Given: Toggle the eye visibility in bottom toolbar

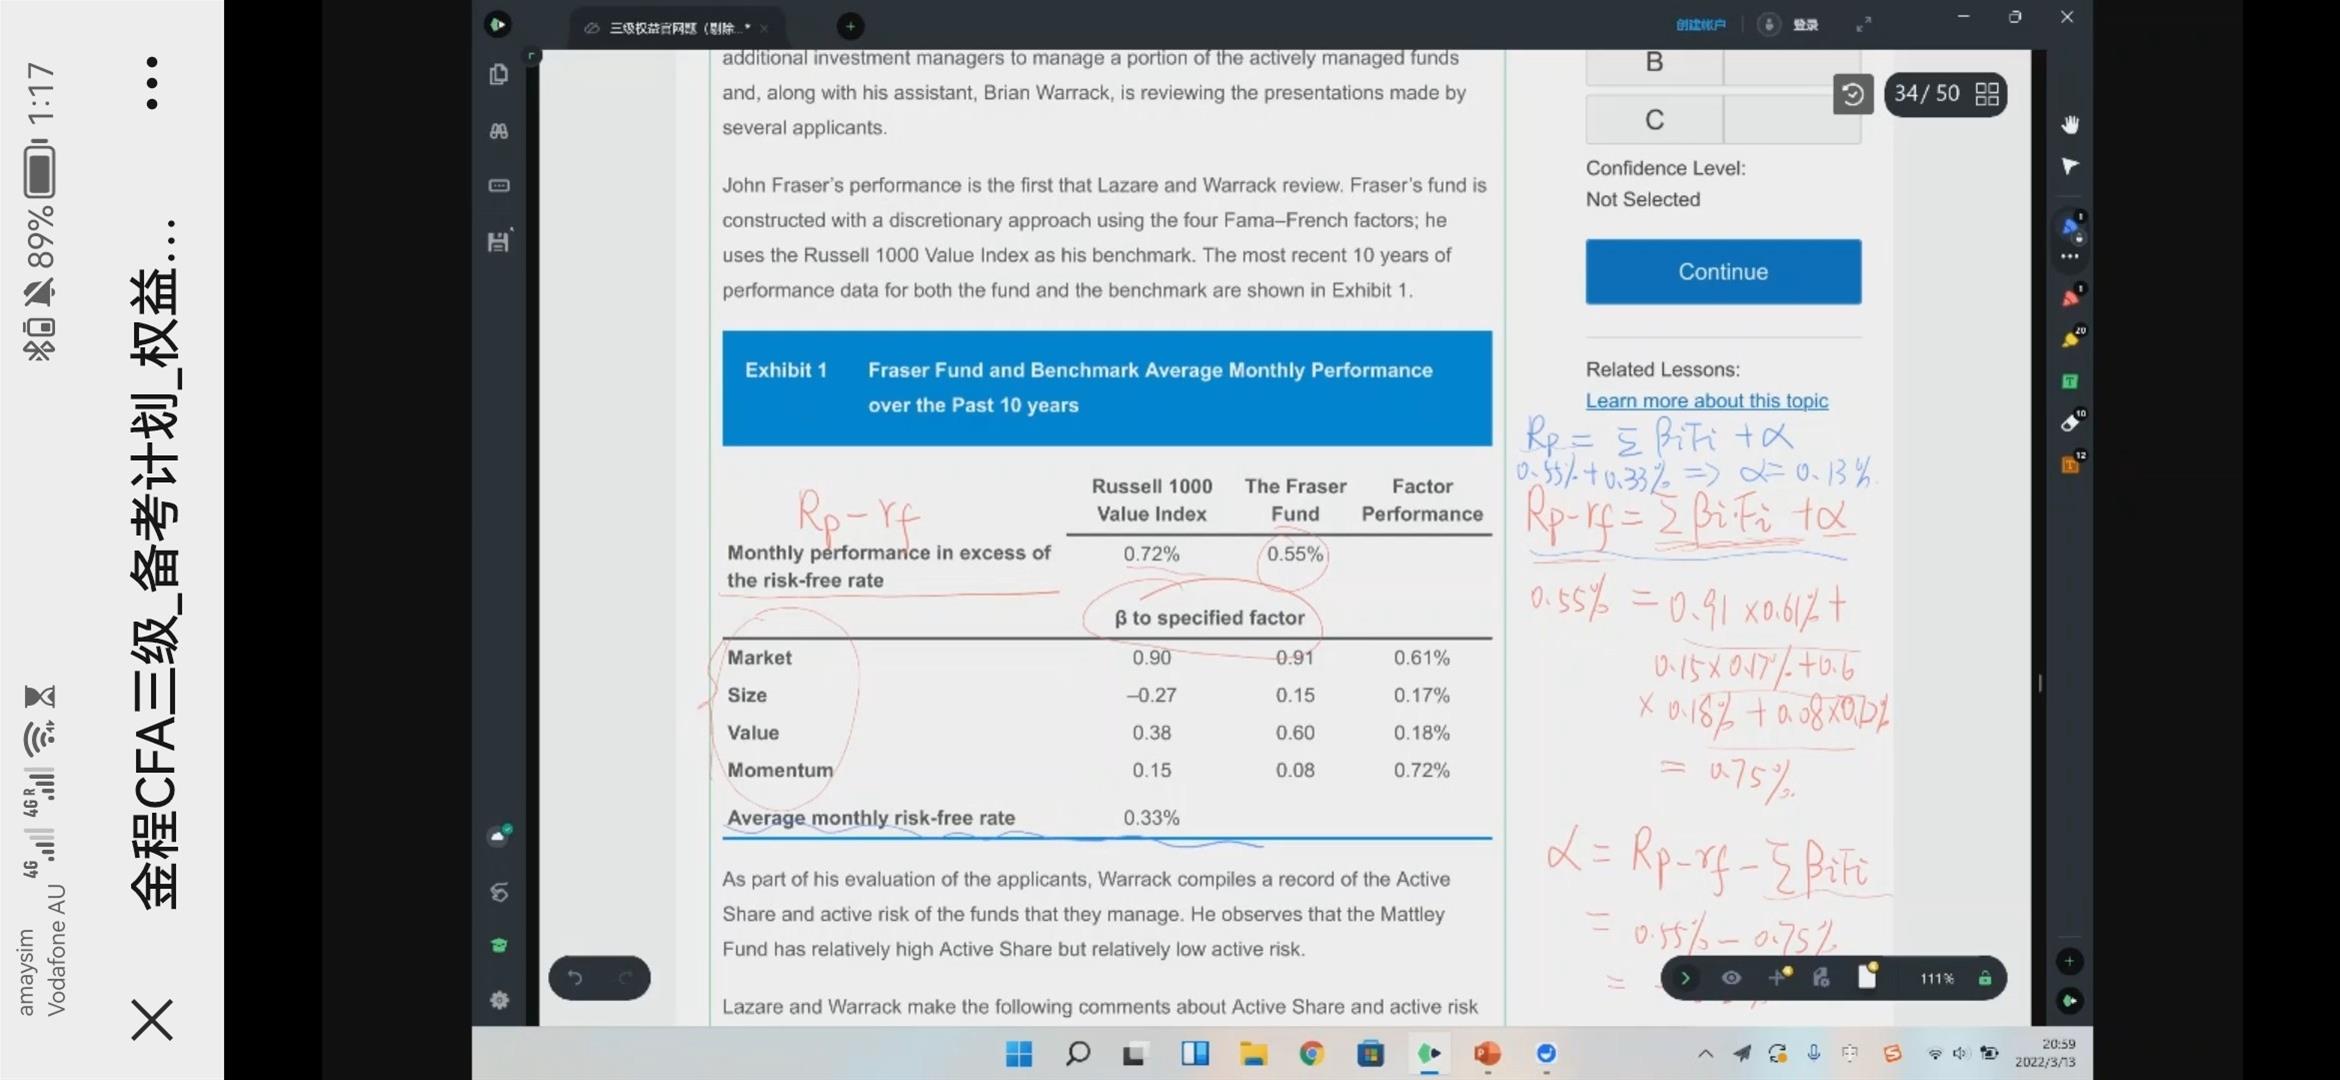Looking at the screenshot, I should pos(1731,978).
